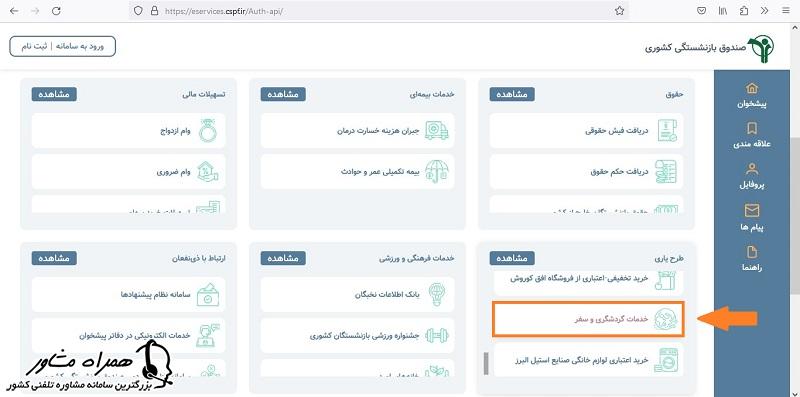Viewport: 800px width, 397px height.
Task: Open پیشخوان in the sidebar
Action: (x=752, y=95)
